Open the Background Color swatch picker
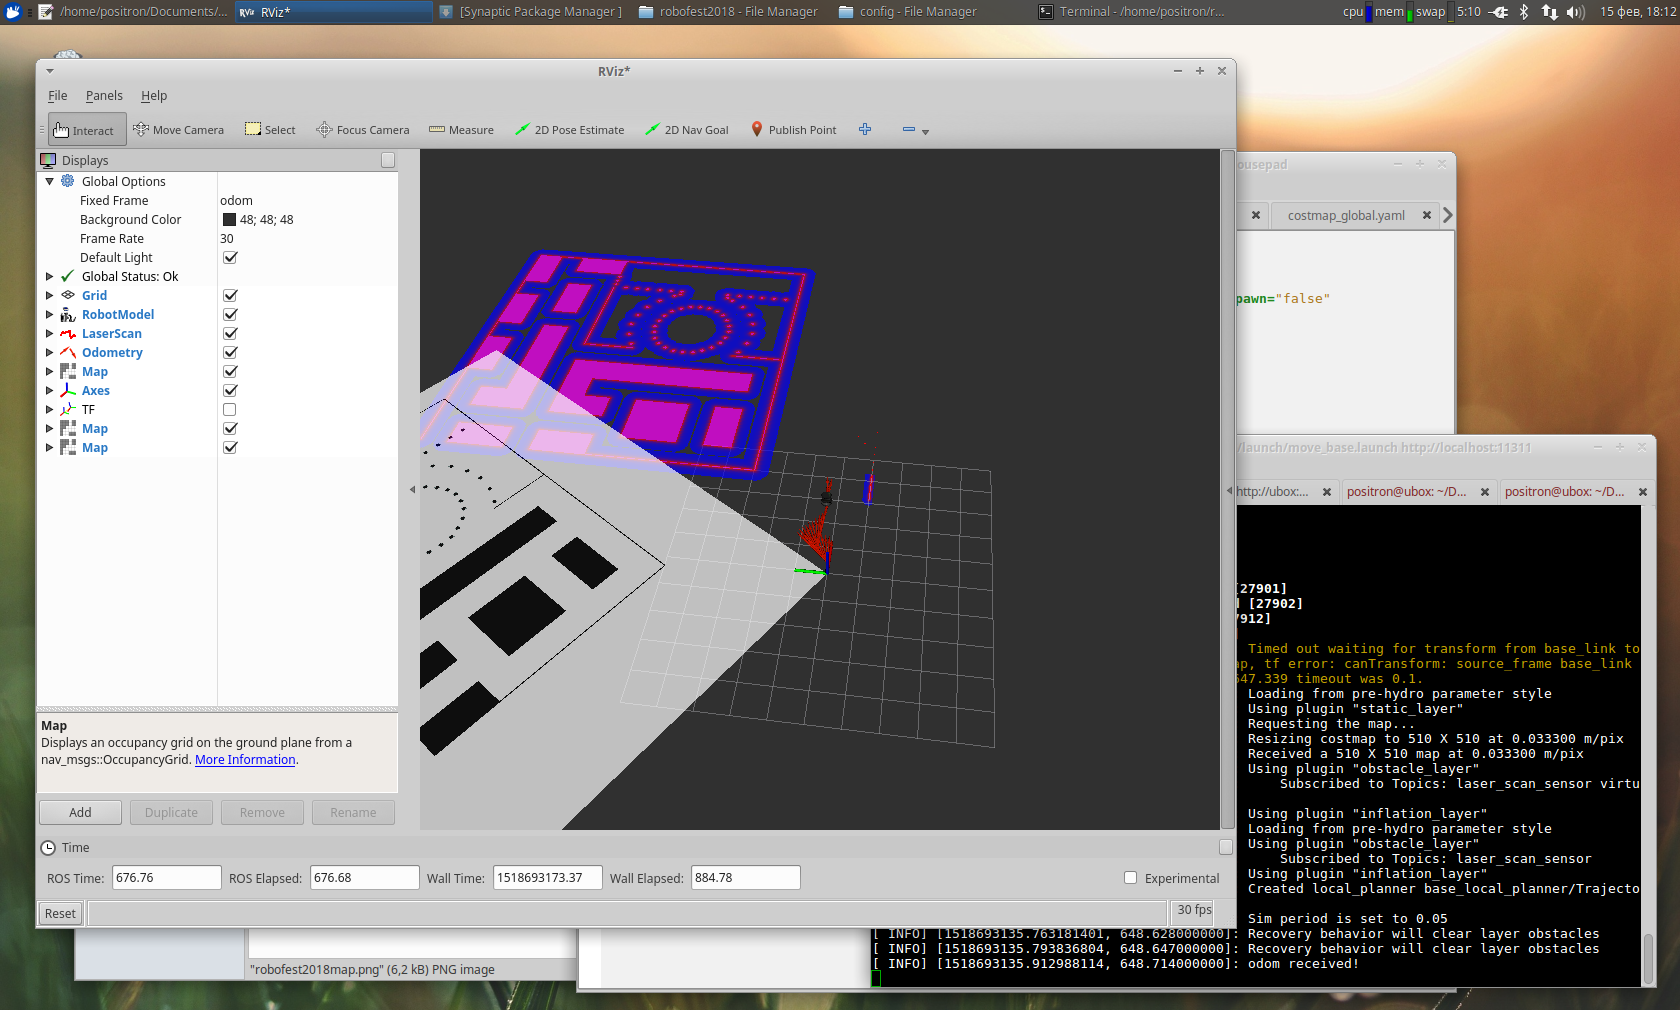The width and height of the screenshot is (1680, 1010). 229,219
